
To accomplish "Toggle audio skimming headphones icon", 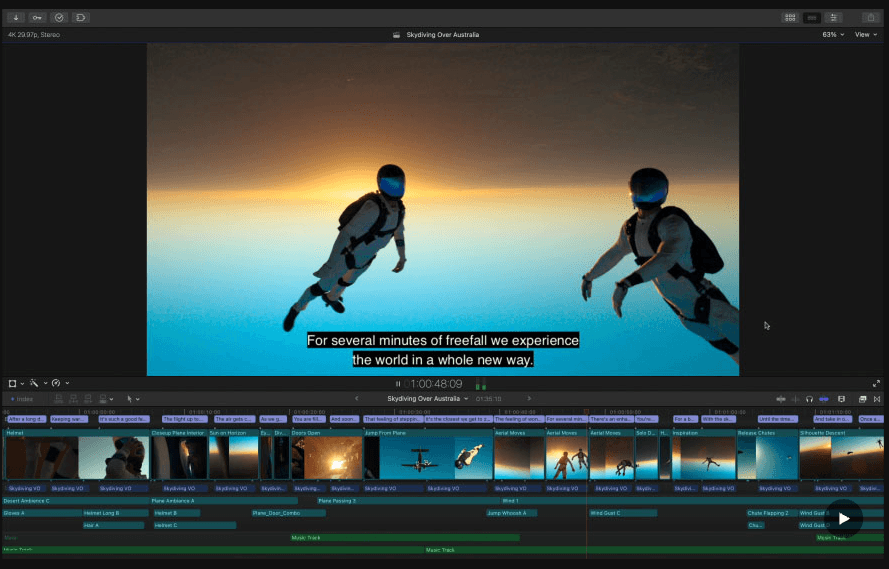I will point(809,399).
